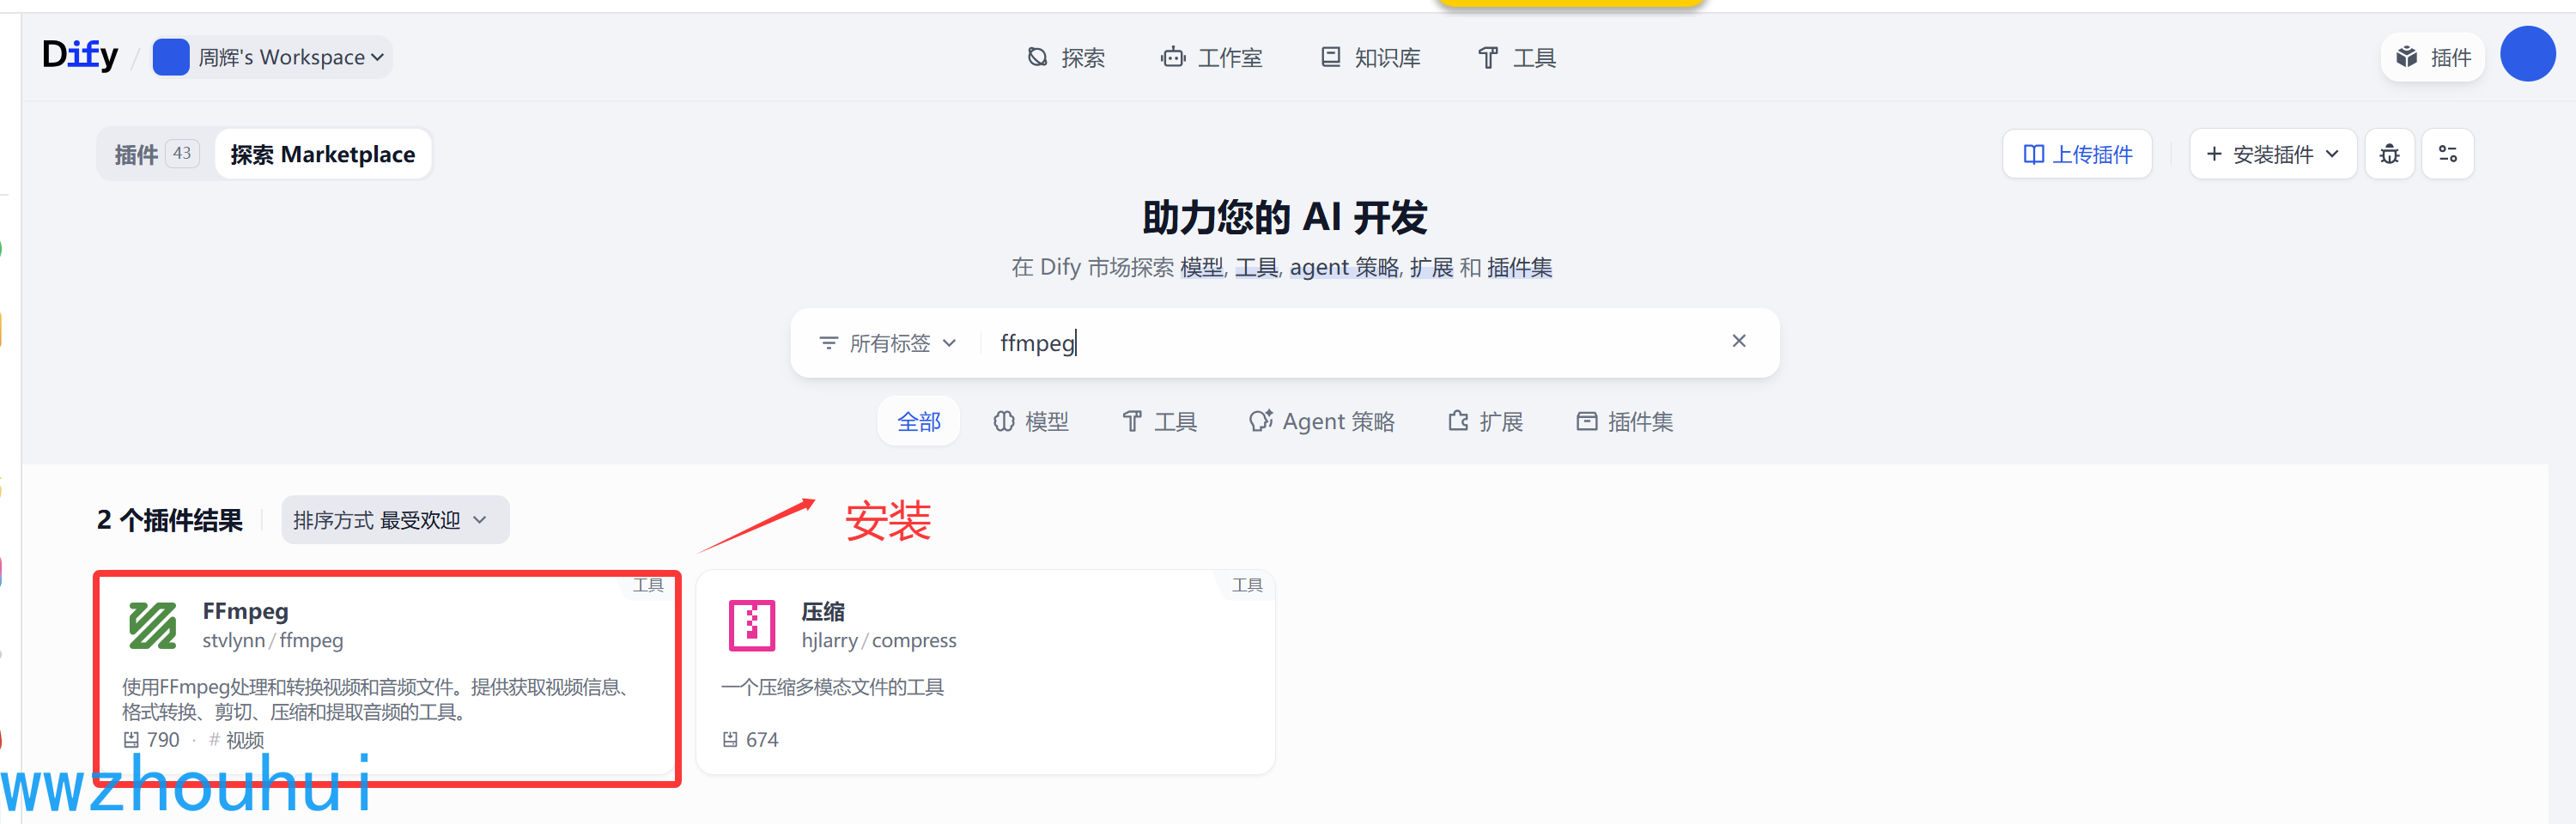Click the 插件 button in the header
Image resolution: width=2576 pixels, height=824 pixels.
[x=2433, y=58]
